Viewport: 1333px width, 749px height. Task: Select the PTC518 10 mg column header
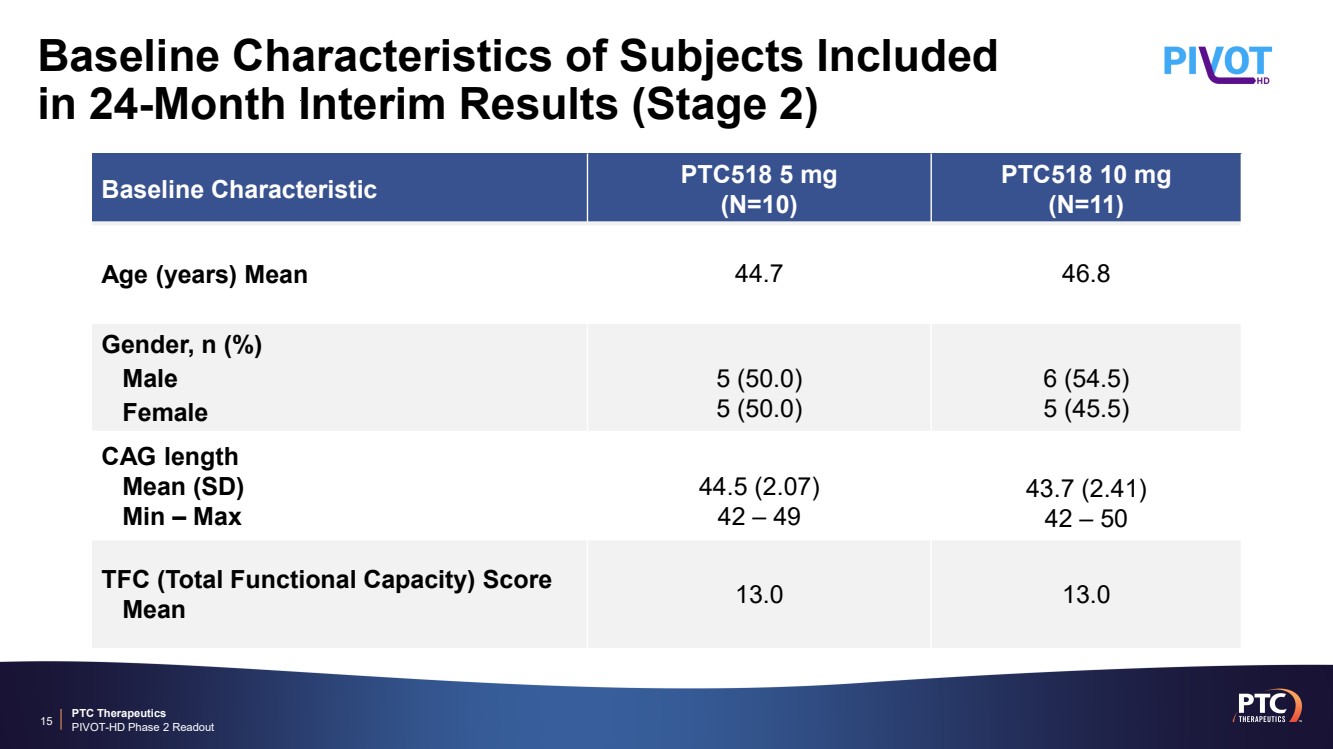click(x=1086, y=189)
